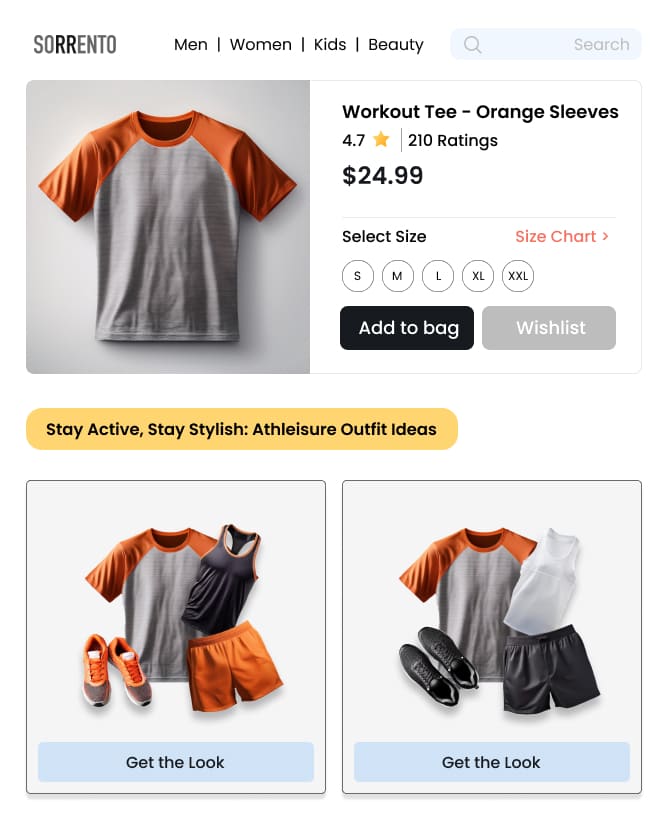Get the Look for orange shorts outfit

pyautogui.click(x=176, y=762)
